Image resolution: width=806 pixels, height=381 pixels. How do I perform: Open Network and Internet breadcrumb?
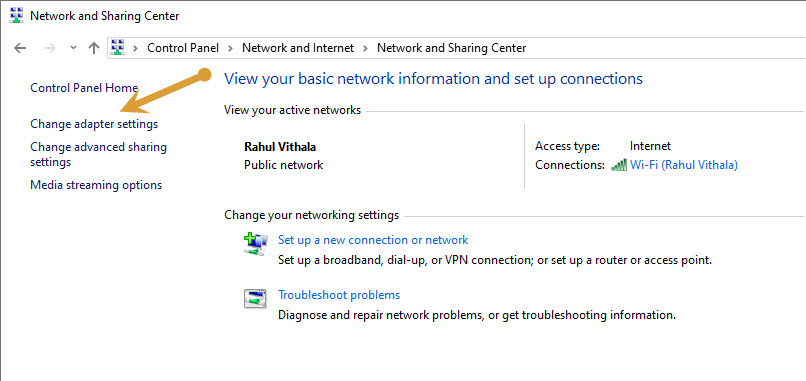(x=298, y=48)
